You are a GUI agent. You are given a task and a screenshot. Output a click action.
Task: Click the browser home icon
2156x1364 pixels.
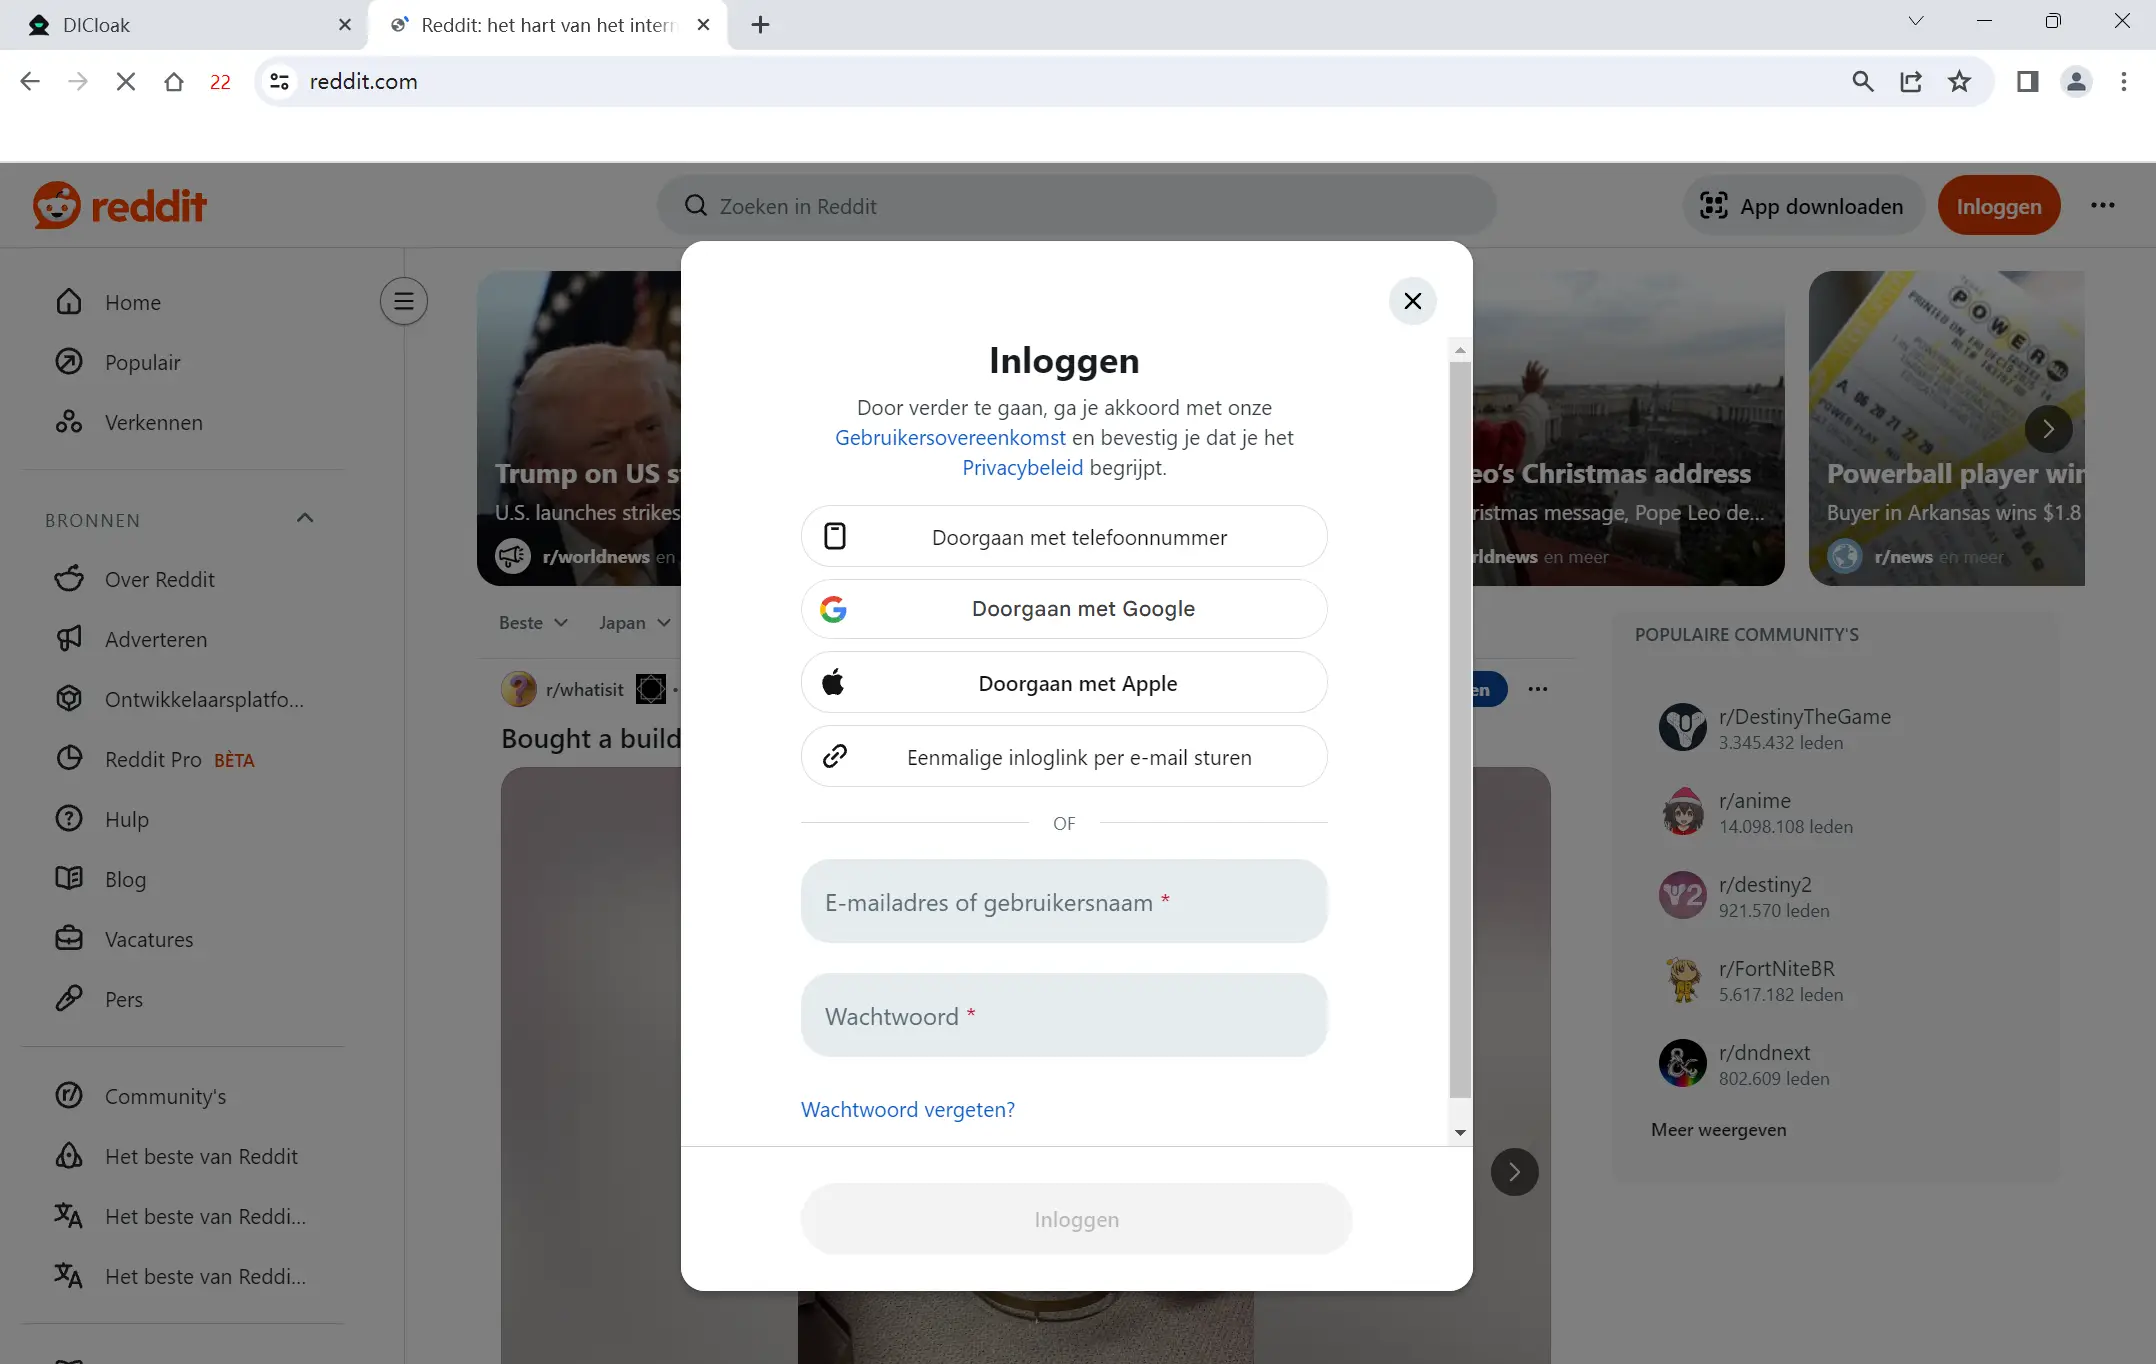(174, 82)
